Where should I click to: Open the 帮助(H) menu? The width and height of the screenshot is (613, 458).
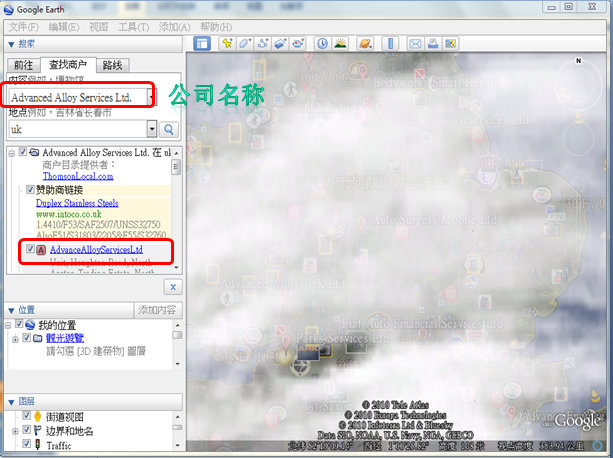tap(216, 27)
